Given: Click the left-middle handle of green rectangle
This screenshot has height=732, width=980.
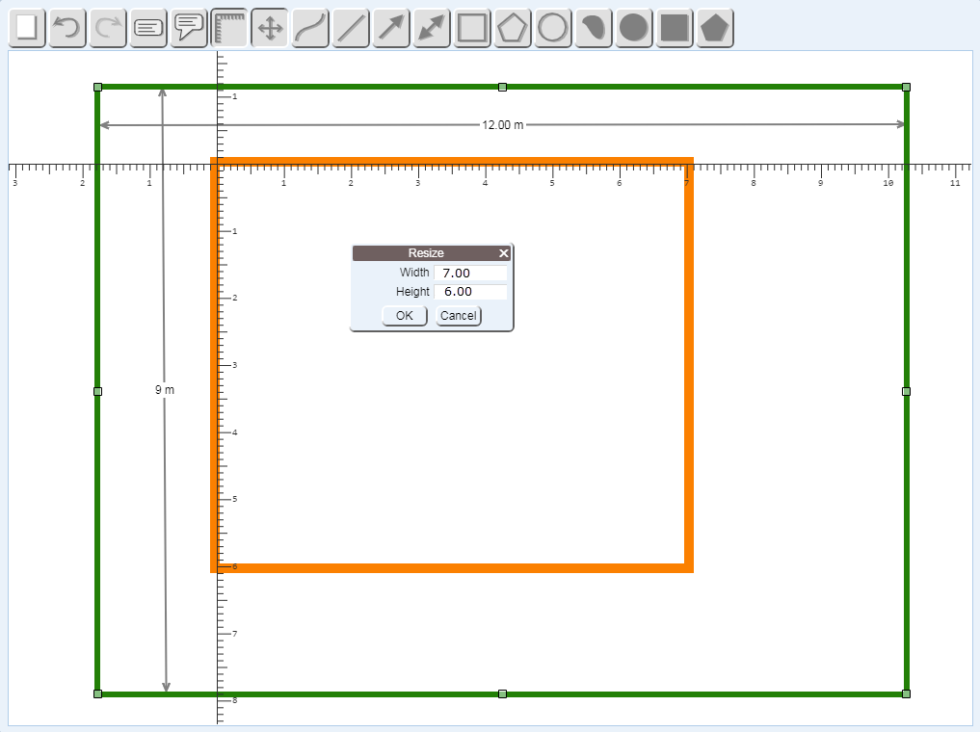Looking at the screenshot, I should (x=98, y=391).
